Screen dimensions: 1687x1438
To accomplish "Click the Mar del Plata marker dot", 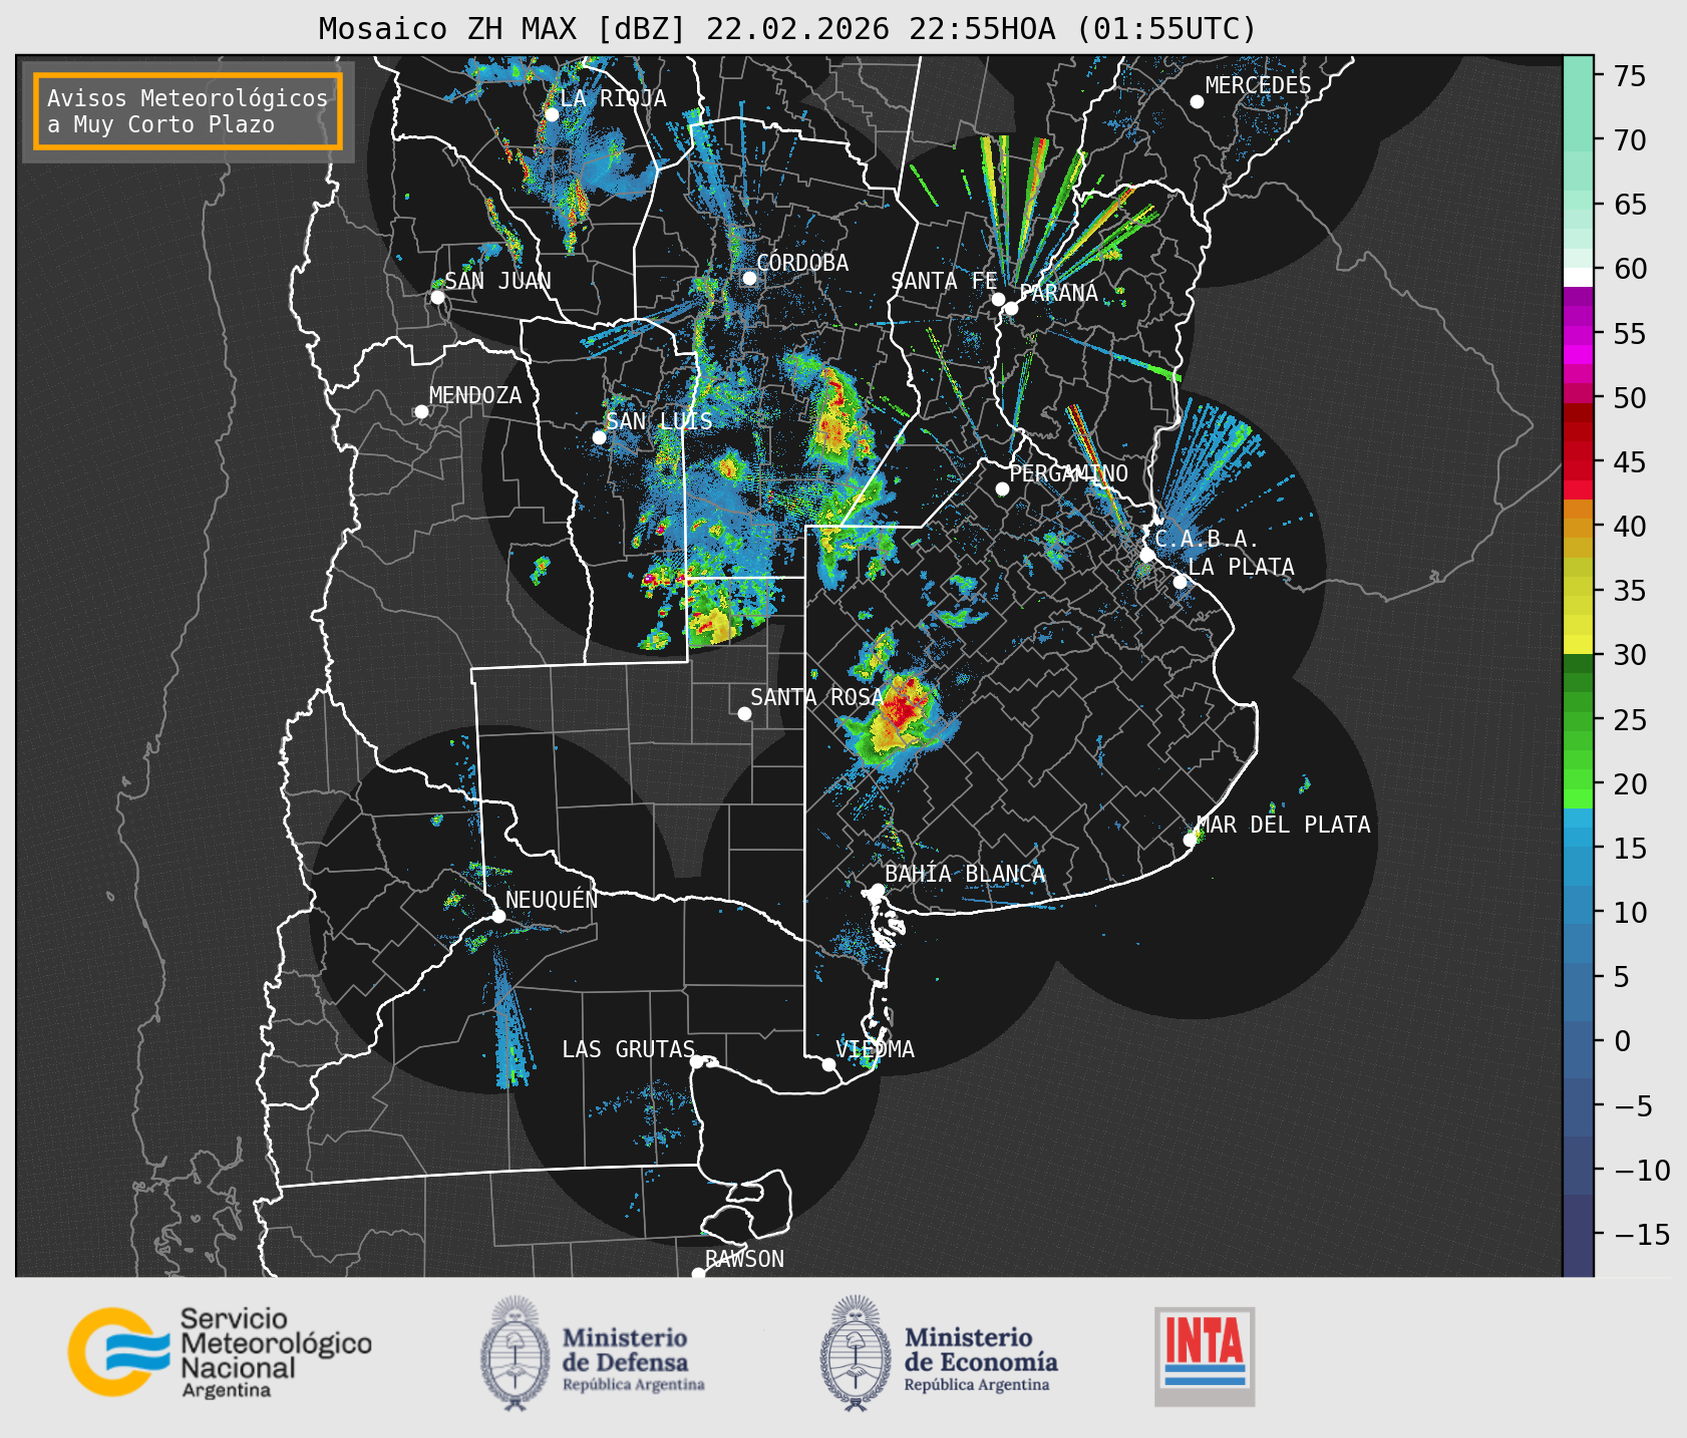I will click(x=1190, y=840).
